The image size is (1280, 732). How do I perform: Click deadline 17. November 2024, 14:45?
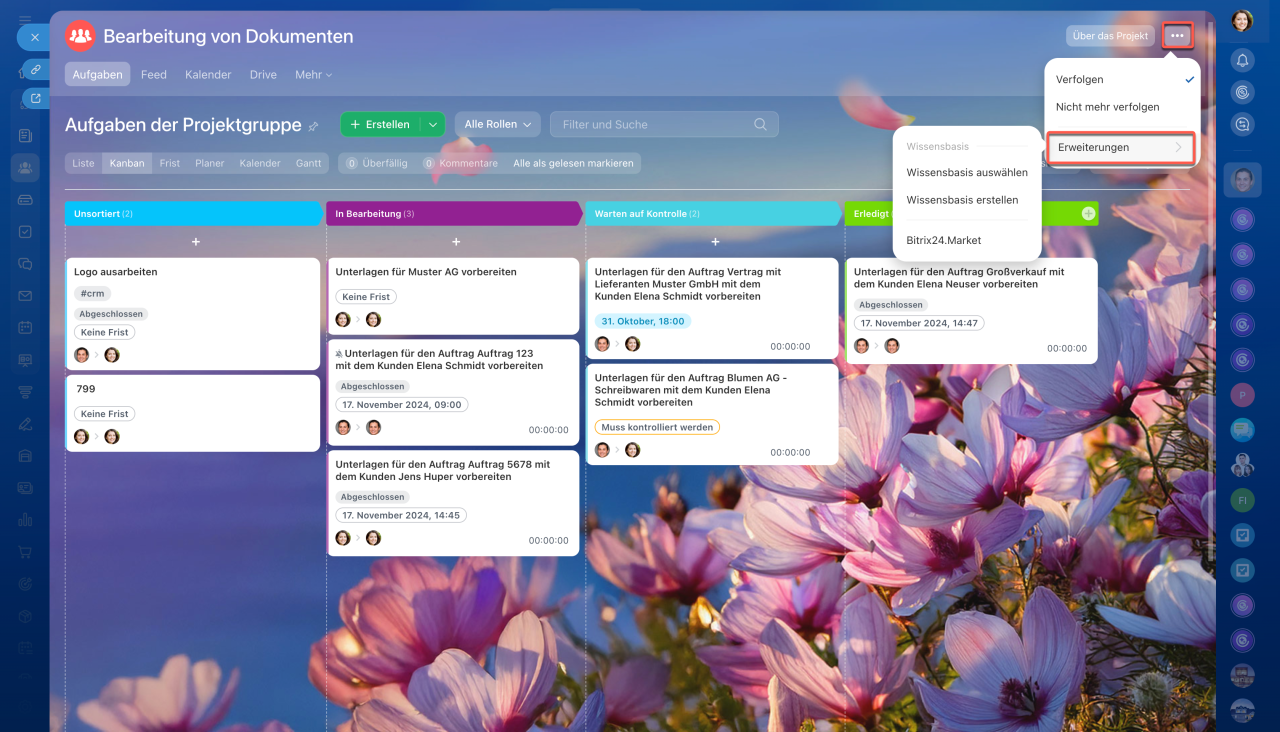click(401, 516)
